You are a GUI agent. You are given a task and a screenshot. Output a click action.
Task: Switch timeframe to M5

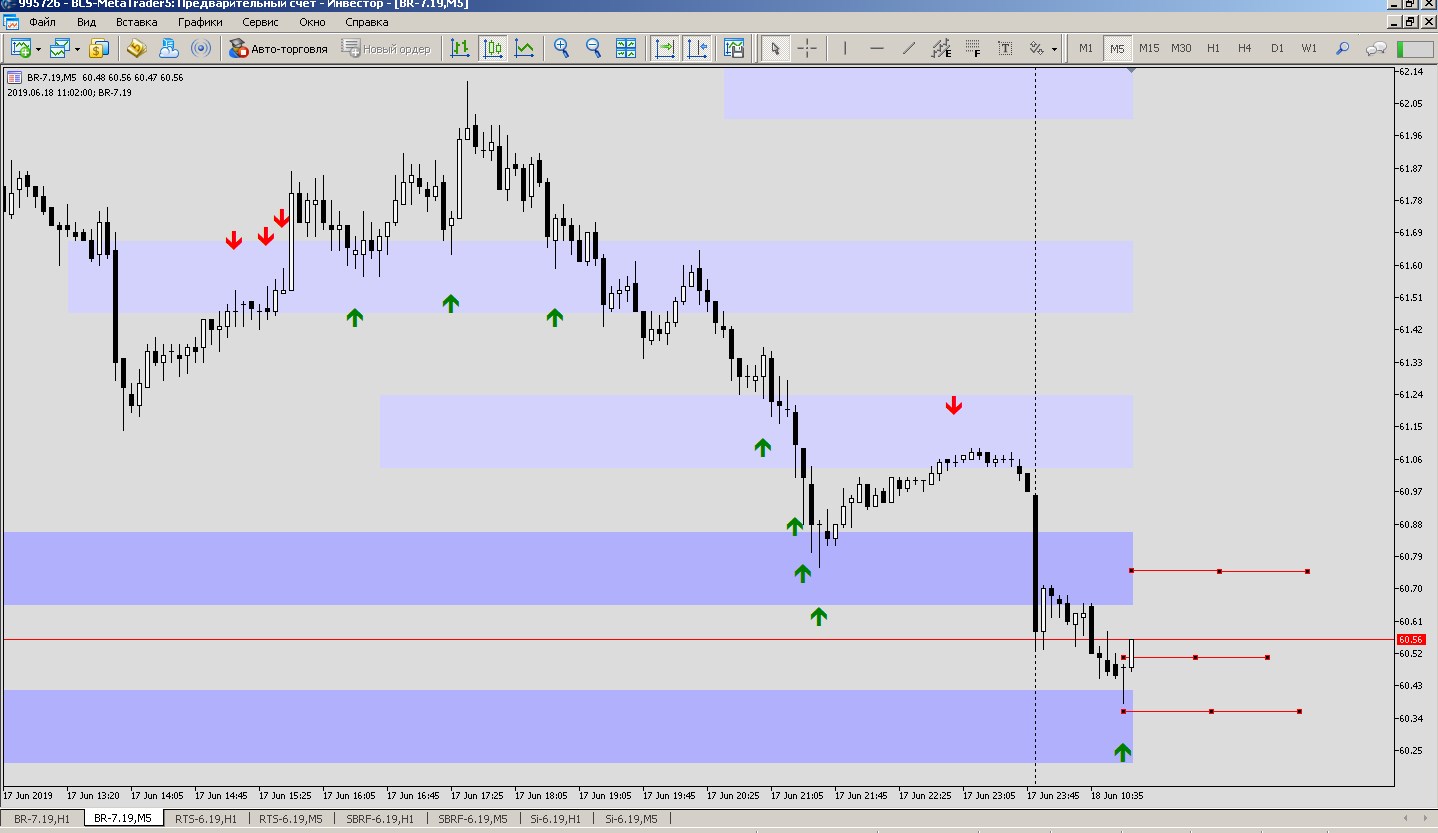(1117, 48)
